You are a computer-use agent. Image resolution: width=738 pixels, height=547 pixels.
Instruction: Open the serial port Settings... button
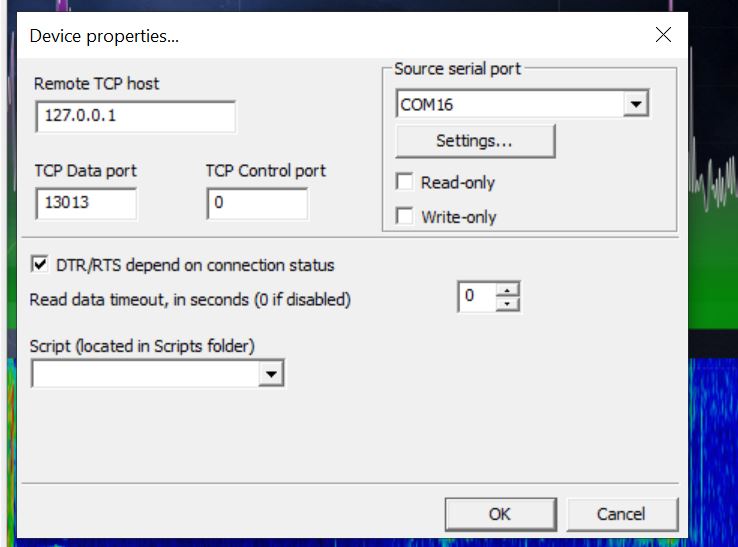(x=475, y=141)
